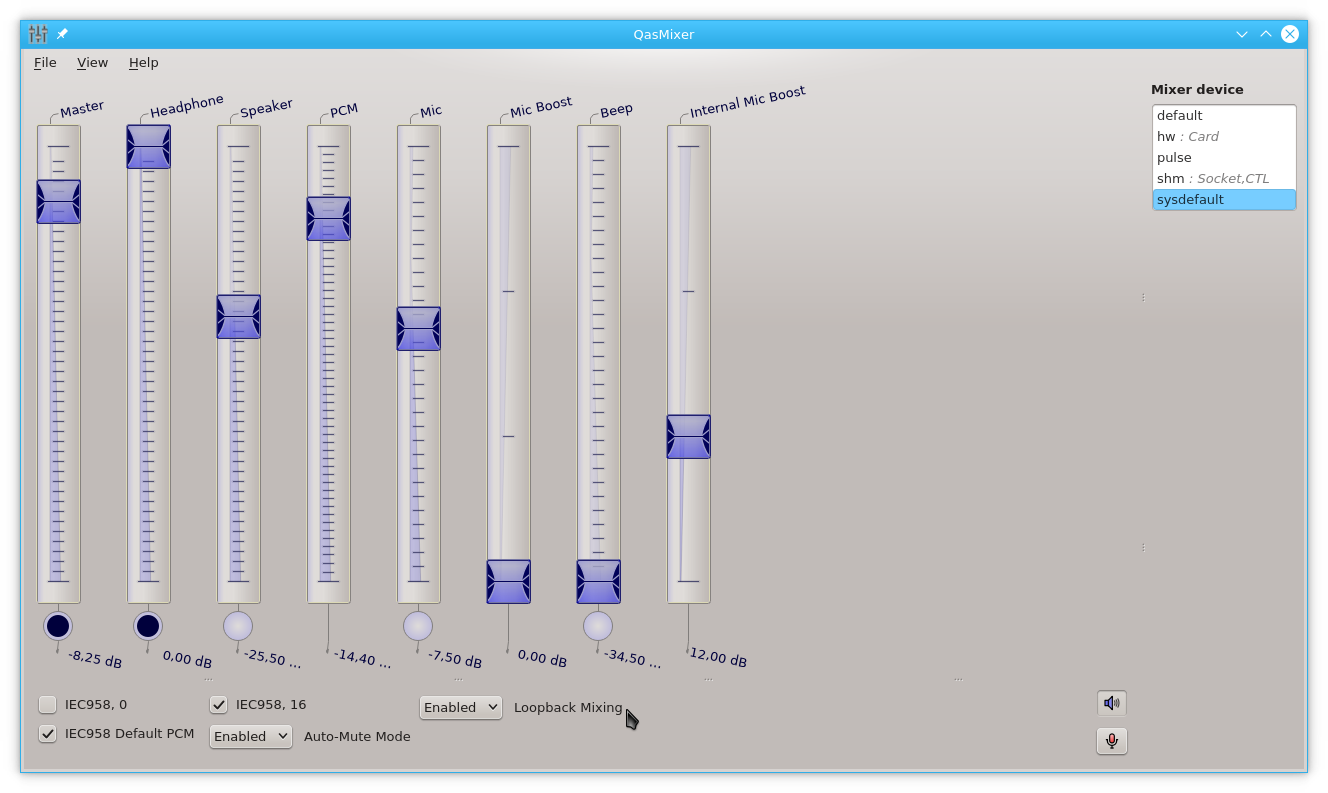1328x793 pixels.
Task: Click the 12,00 dB Internal Mic Boost value
Action: [718, 658]
